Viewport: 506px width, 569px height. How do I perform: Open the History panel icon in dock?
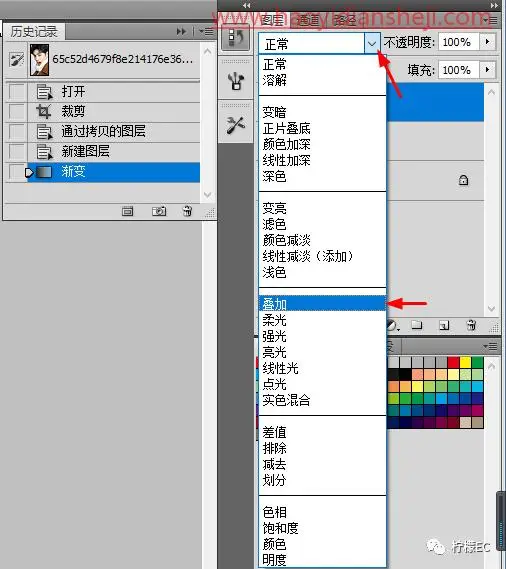pyautogui.click(x=236, y=37)
